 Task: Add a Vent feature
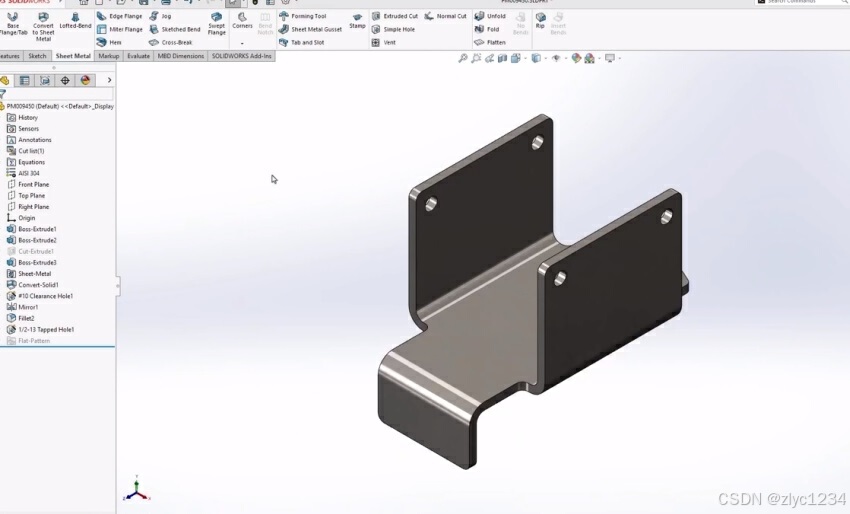tap(383, 42)
